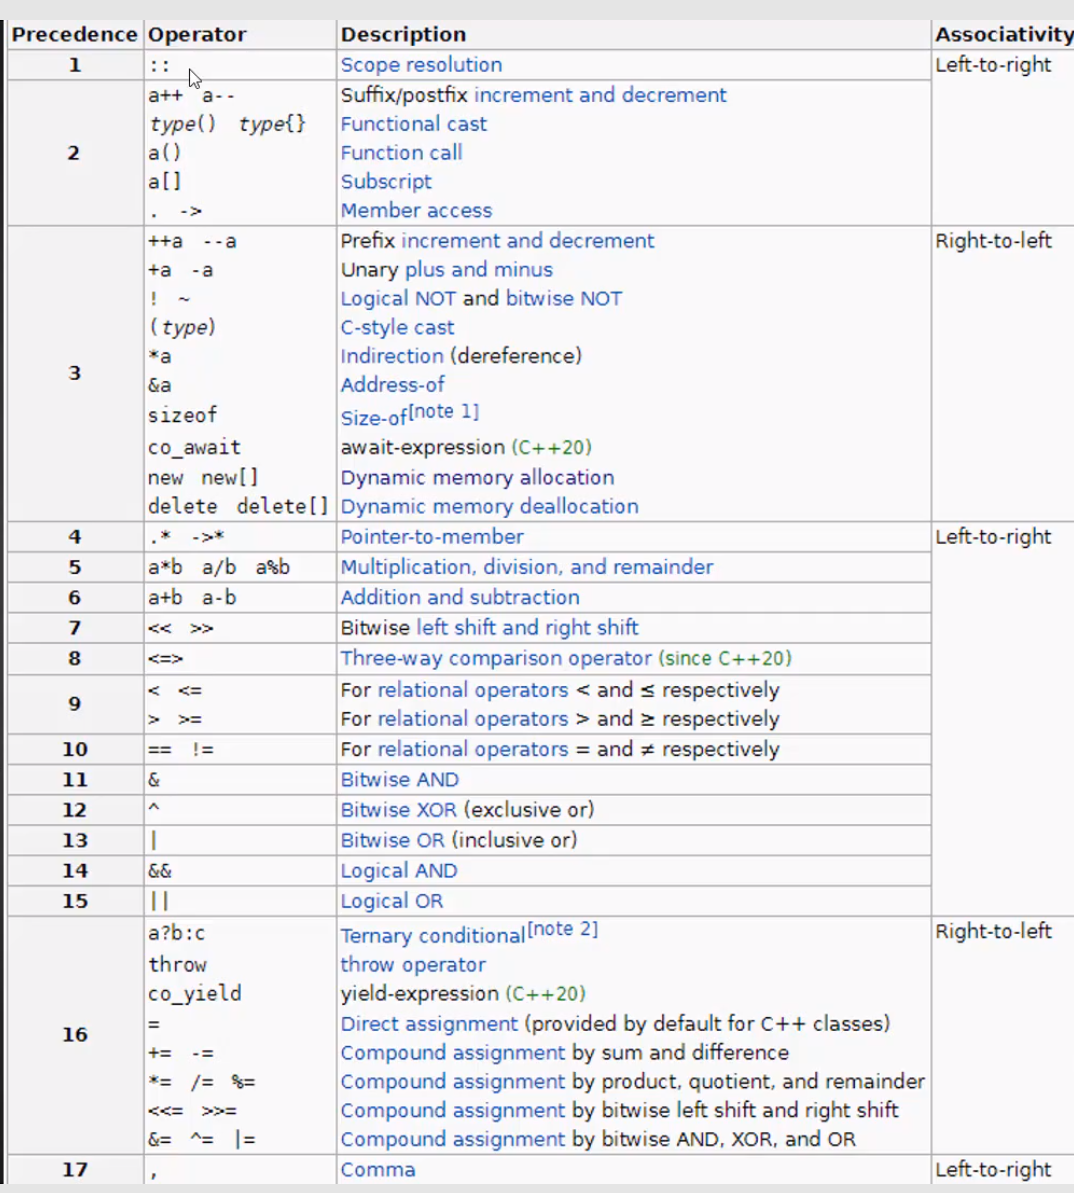Screen dimensions: 1074x1193
Task: Click the Bitwise OR link in row 13
Action: pyautogui.click(x=392, y=841)
